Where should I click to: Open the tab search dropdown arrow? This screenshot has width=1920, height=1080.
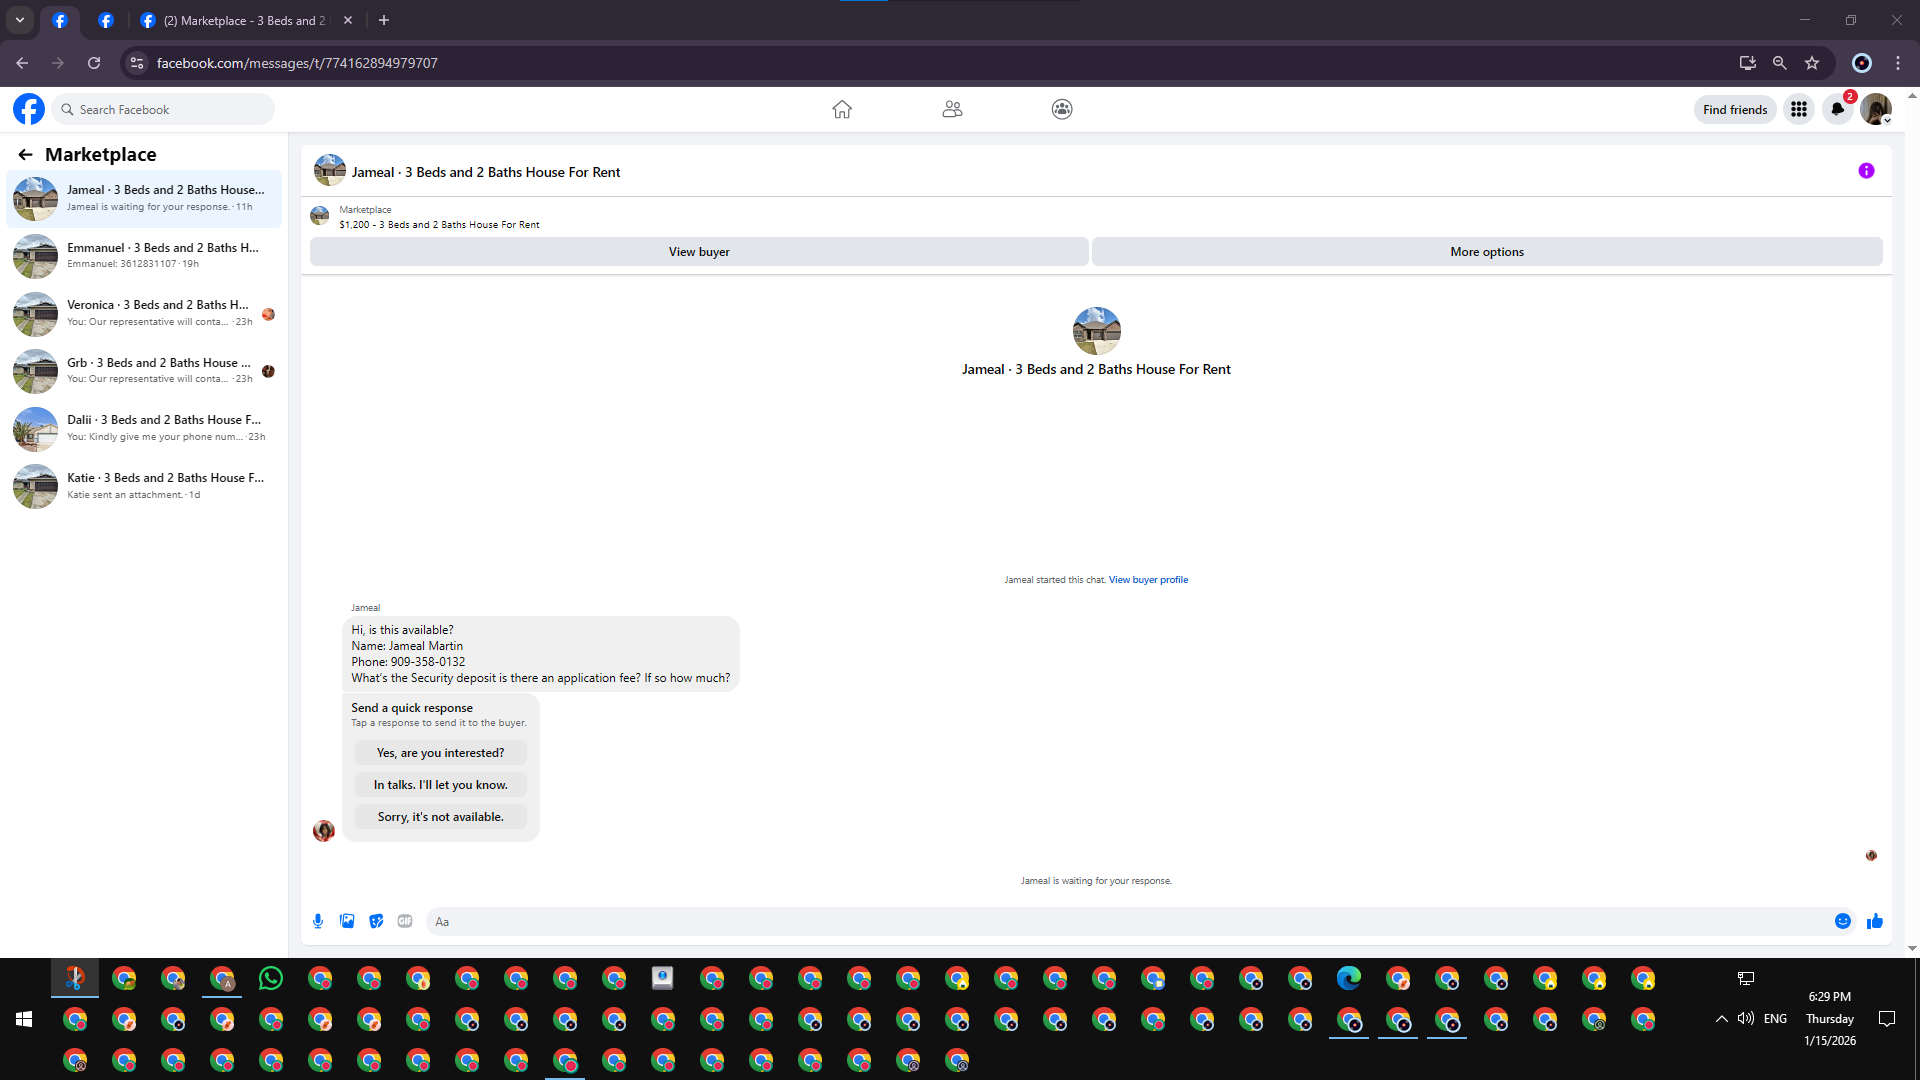(20, 20)
